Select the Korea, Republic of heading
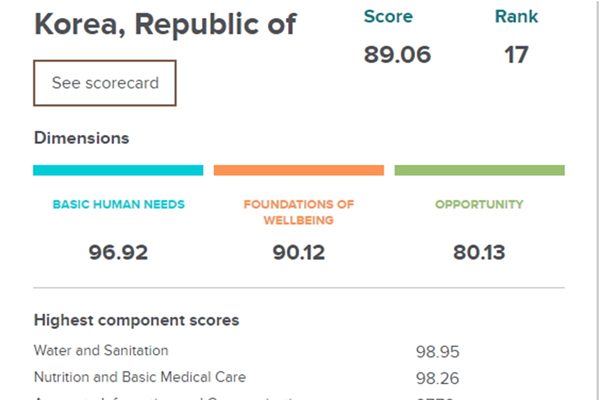 coord(165,24)
